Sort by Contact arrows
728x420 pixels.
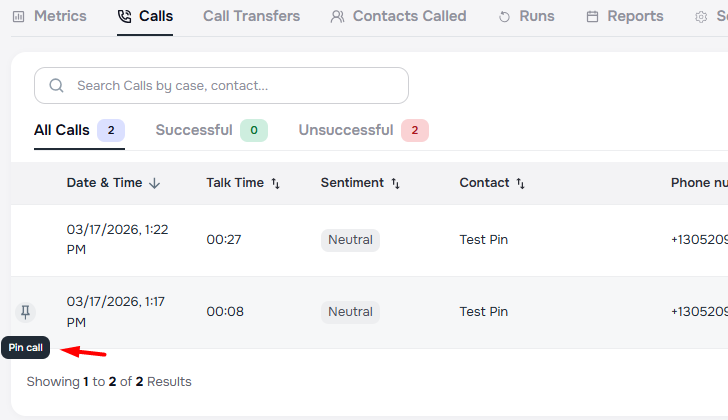pyautogui.click(x=520, y=183)
